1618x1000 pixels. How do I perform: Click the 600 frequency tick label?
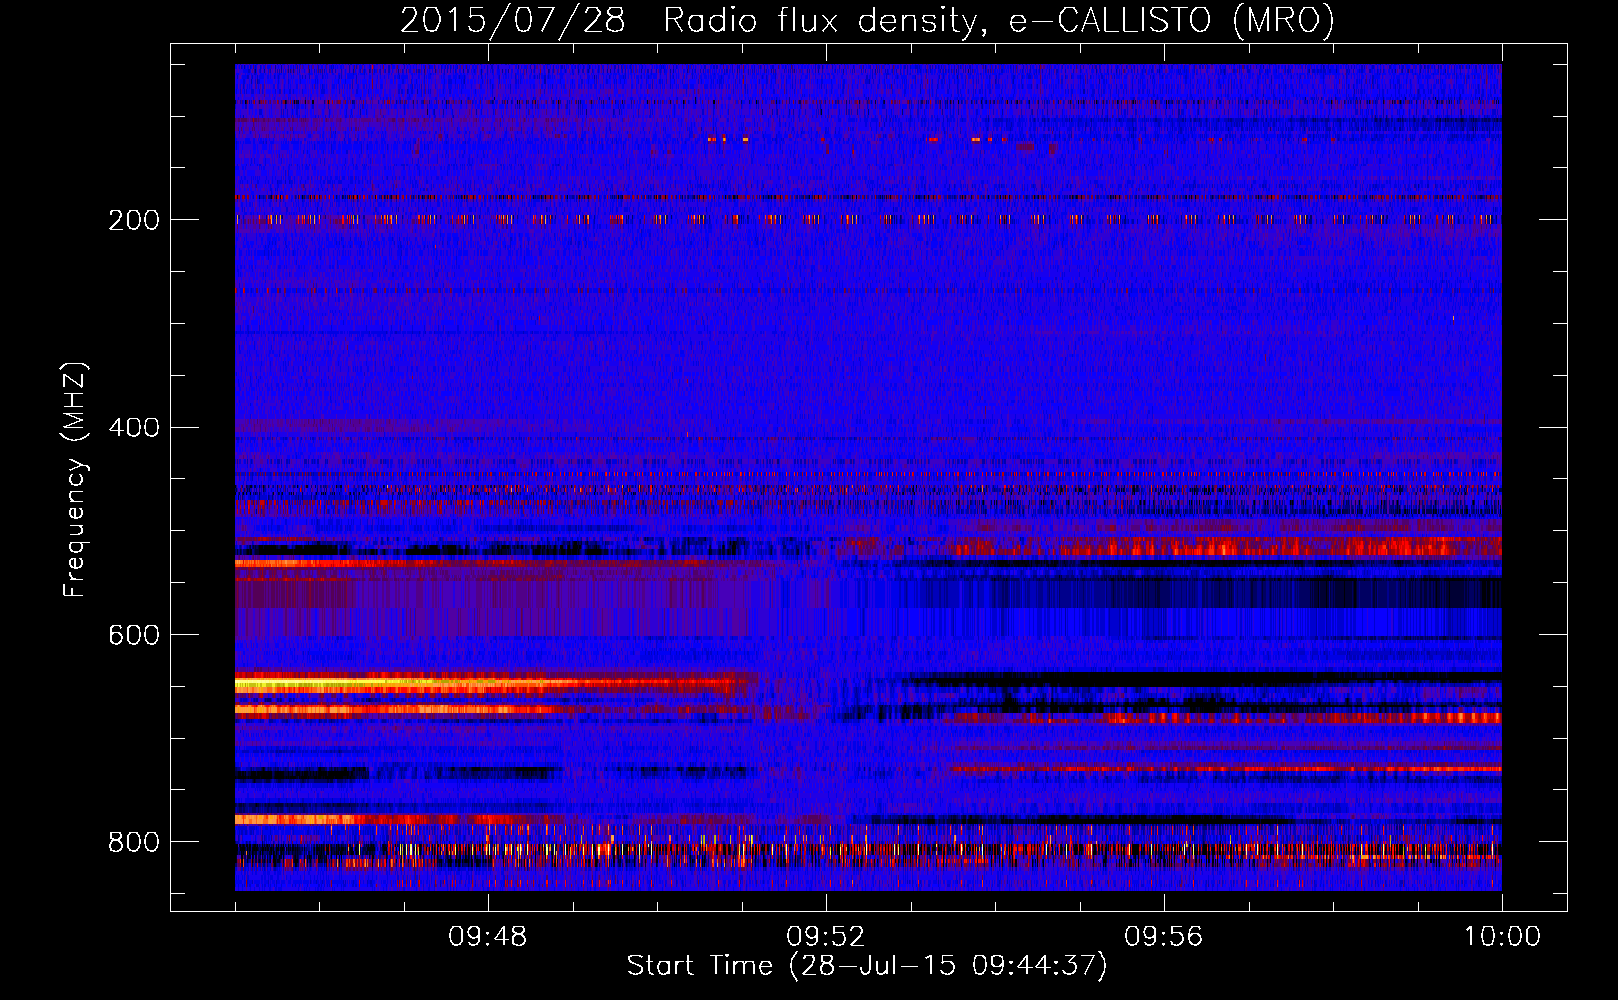tap(134, 635)
